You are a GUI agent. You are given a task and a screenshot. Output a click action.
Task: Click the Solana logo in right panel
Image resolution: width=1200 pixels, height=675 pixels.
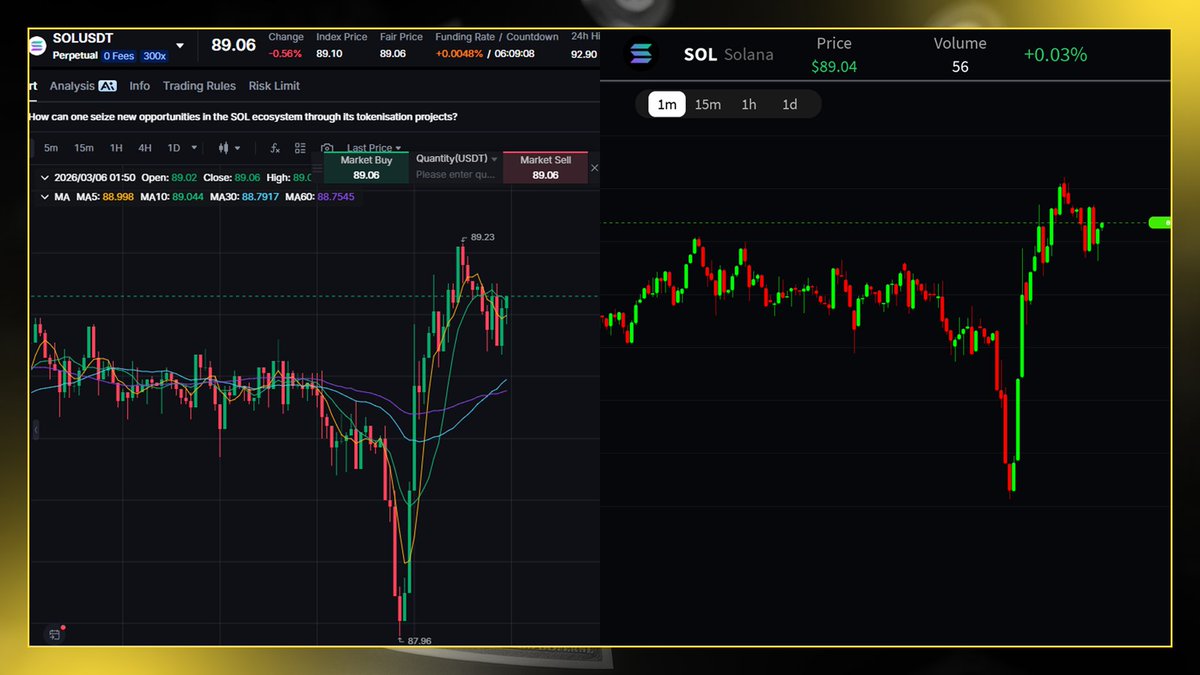coord(640,54)
